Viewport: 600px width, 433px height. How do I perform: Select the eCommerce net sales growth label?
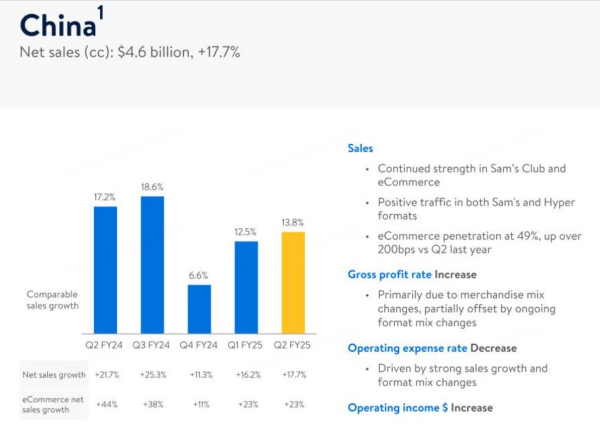50,404
